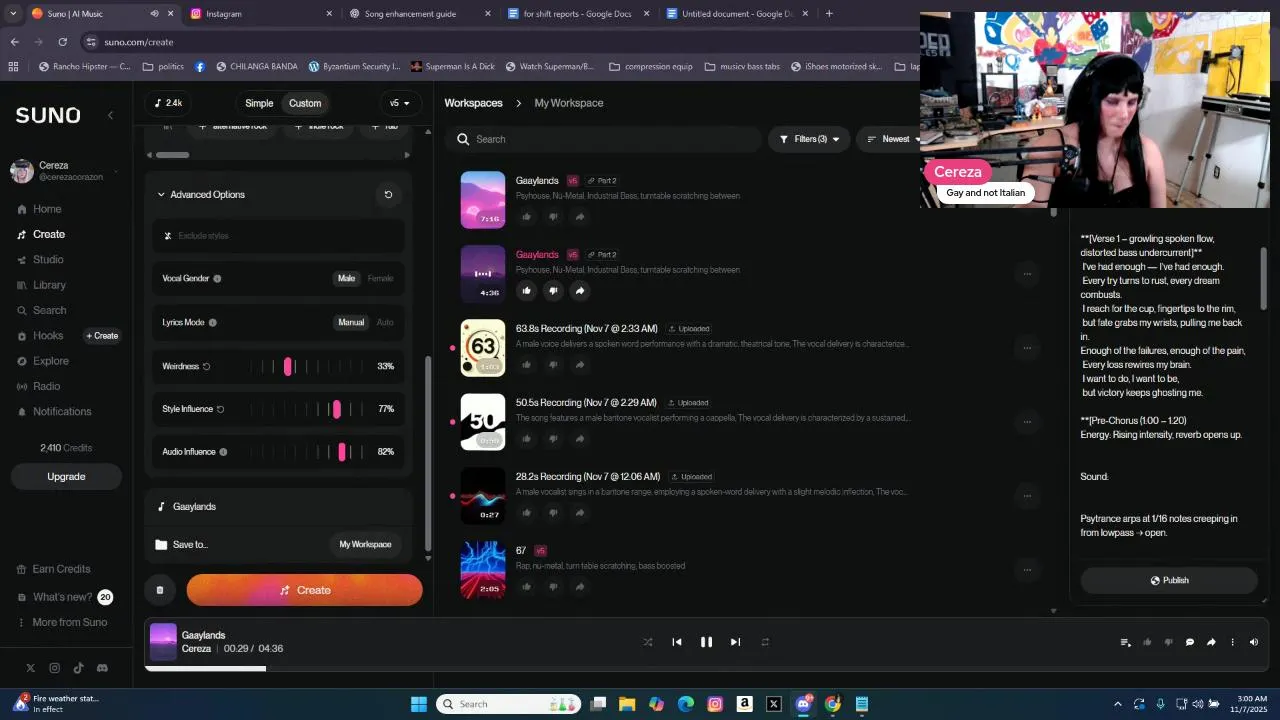Screen dimensions: 1280x720
Task: Adjust the Audio Influence slider
Action: coord(342,452)
